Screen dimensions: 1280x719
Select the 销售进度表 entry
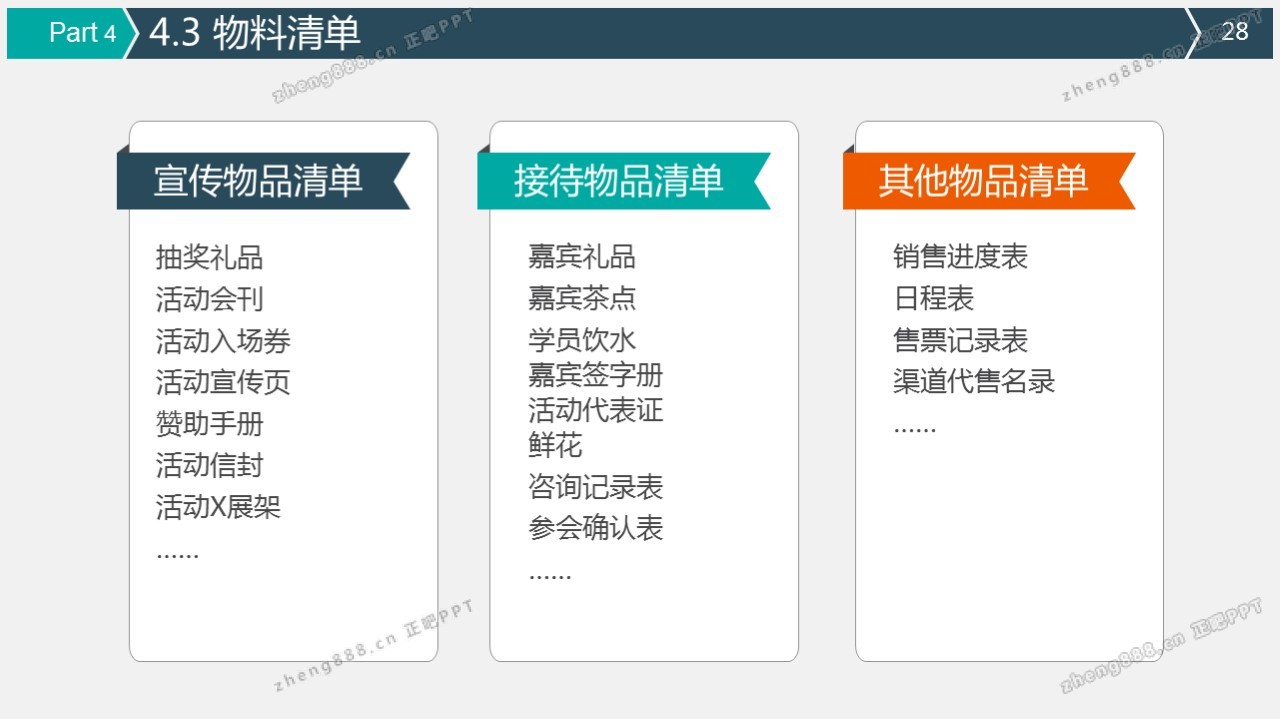pyautogui.click(x=960, y=257)
